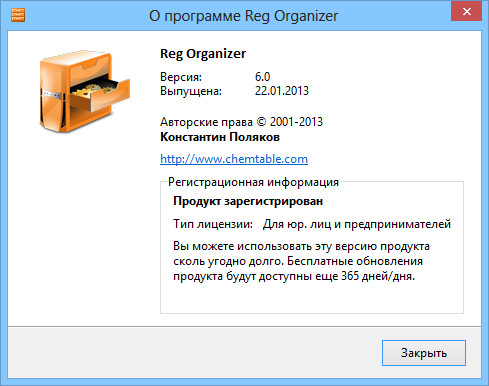
Task: Click license type Для юр. лиц и предпринимателей
Action: point(357,224)
